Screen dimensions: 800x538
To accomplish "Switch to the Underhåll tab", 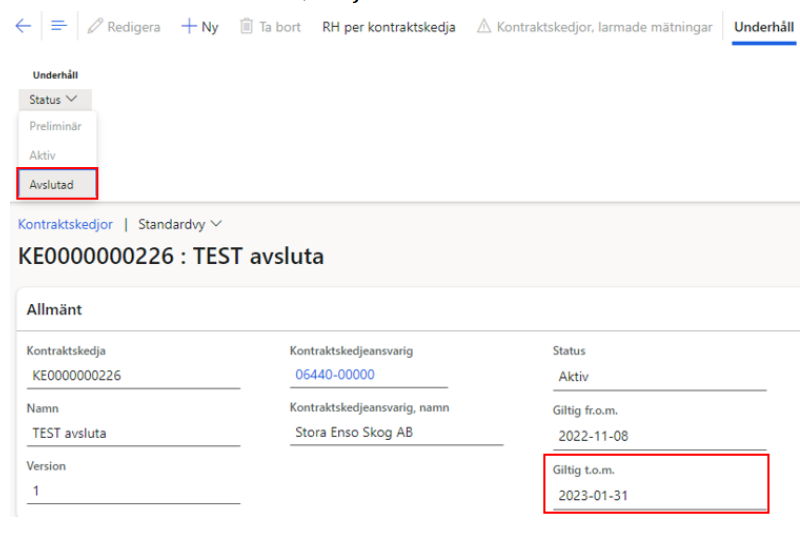I will (763, 27).
